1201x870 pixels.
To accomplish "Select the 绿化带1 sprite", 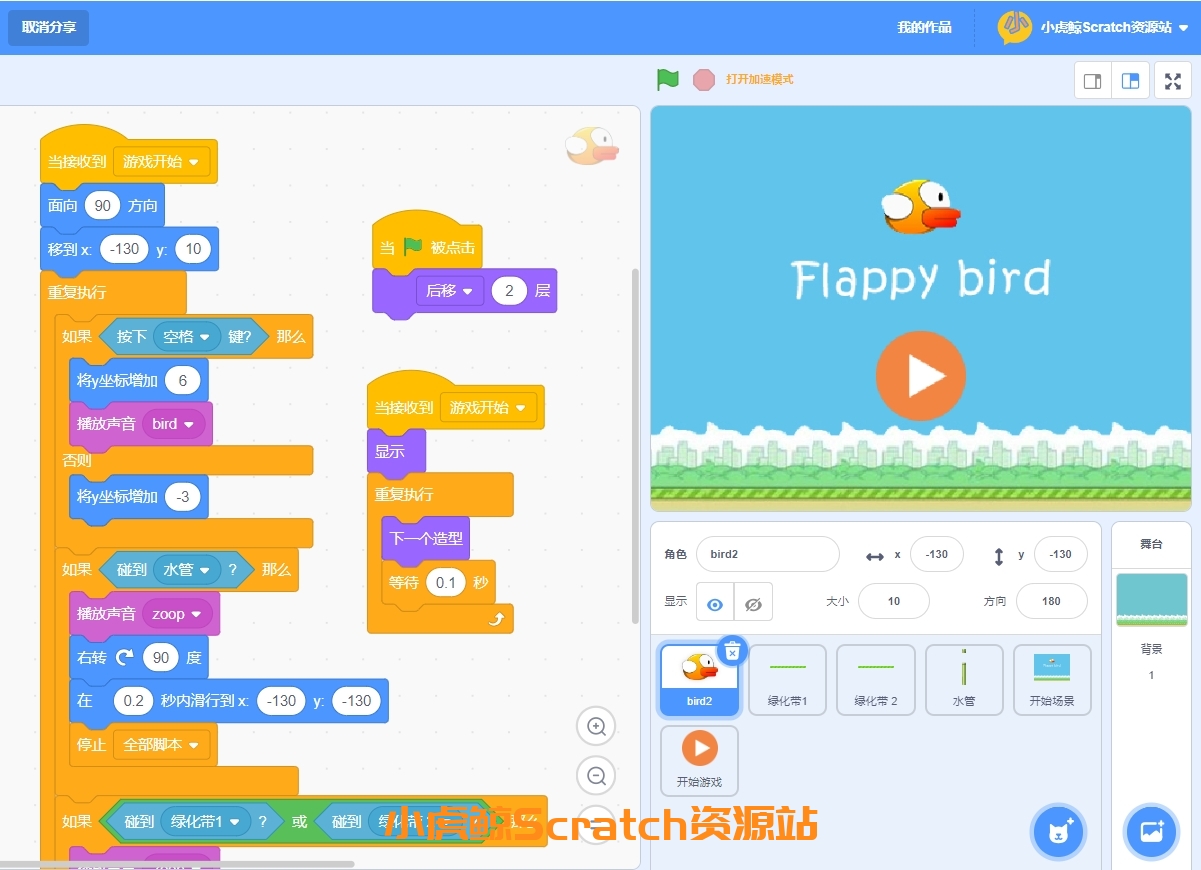I will (787, 680).
